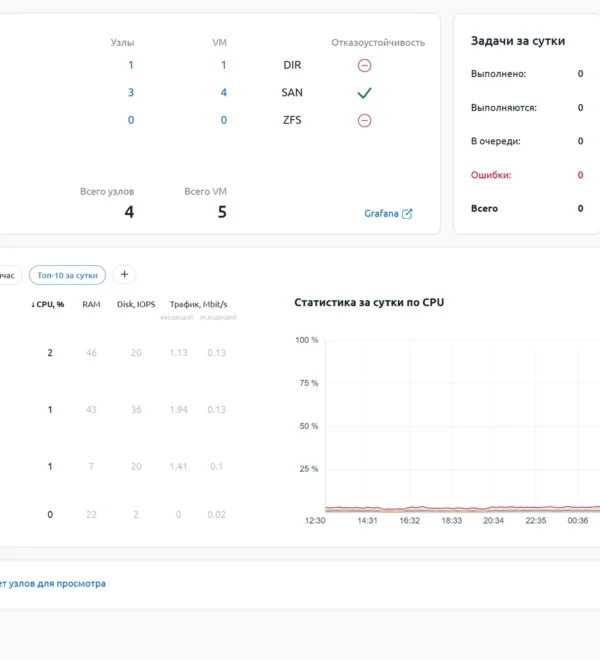Open SAN nodes count 3 link
This screenshot has width=600, height=660.
[131, 93]
